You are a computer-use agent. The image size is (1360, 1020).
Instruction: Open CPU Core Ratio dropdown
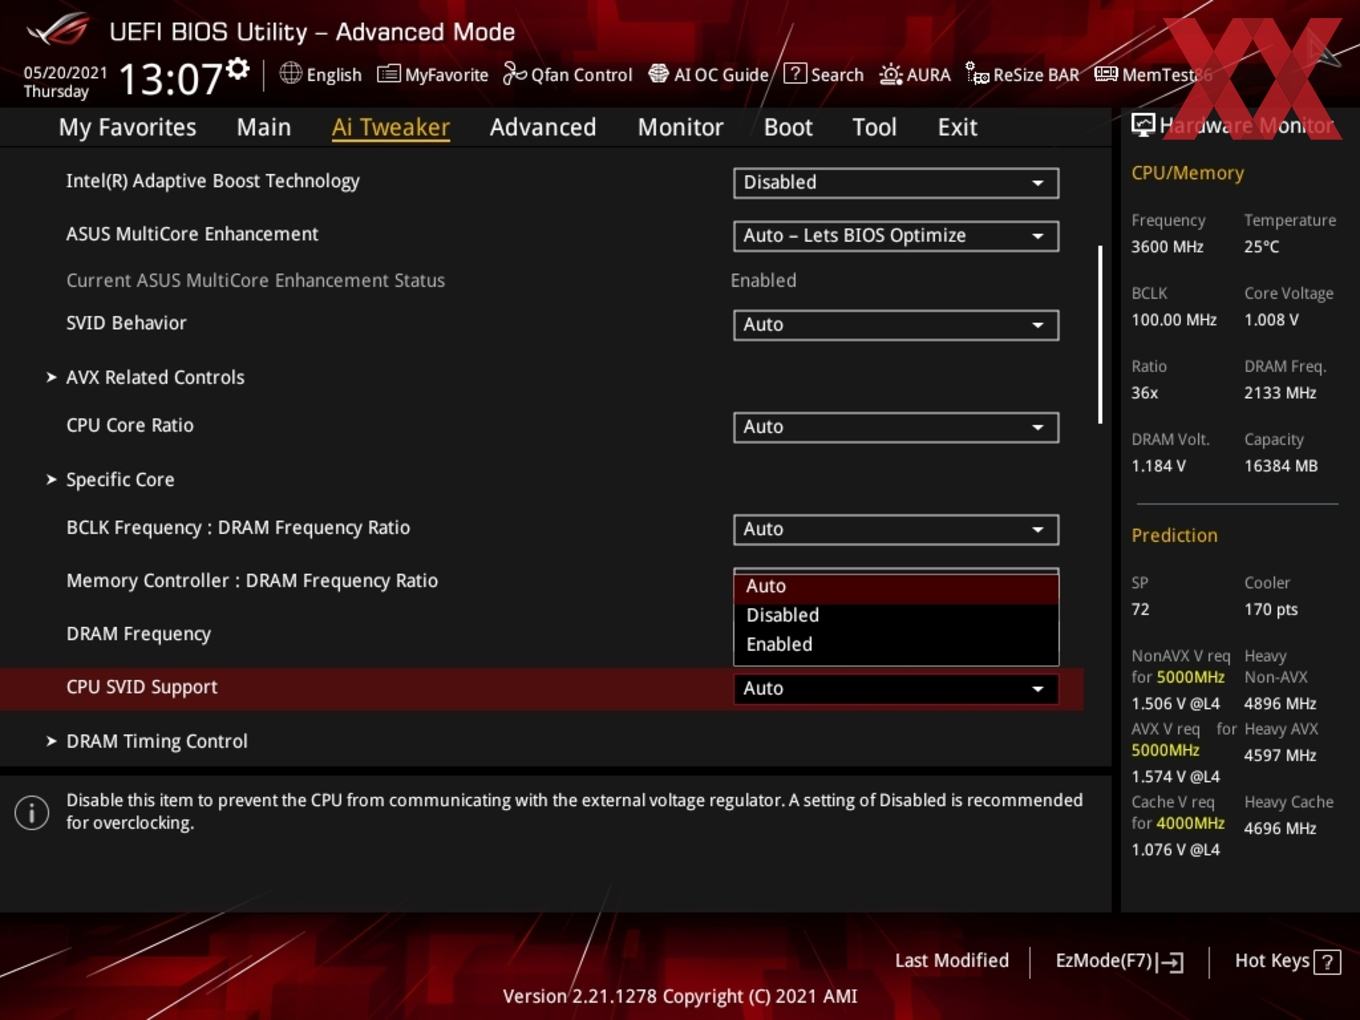click(896, 427)
